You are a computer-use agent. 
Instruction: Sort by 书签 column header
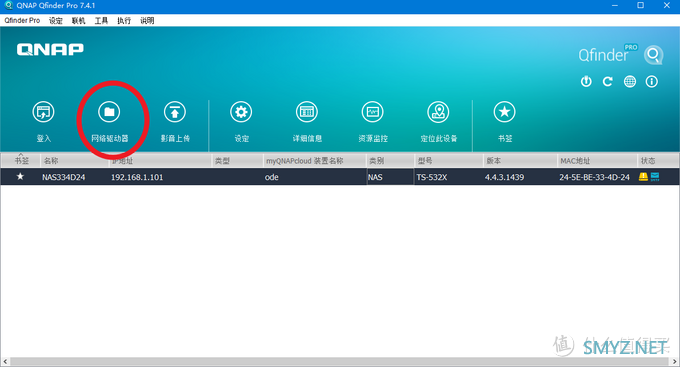tap(21, 161)
